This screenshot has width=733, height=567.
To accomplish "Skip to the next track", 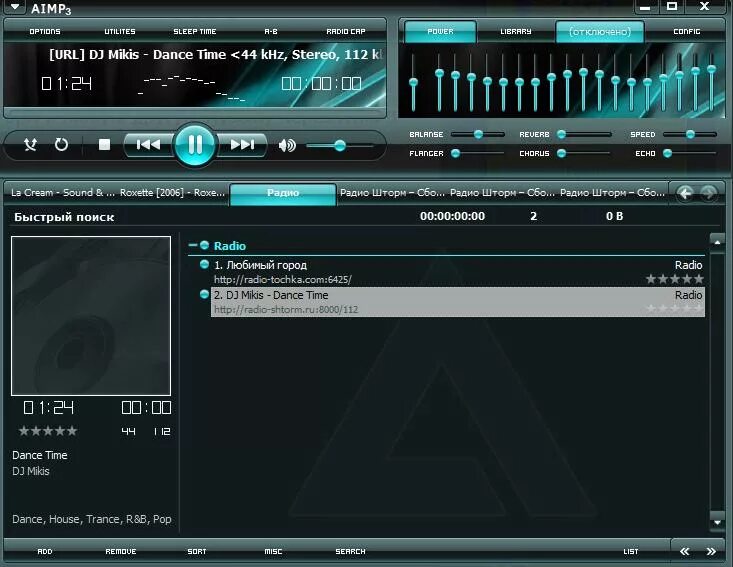I will pyautogui.click(x=242, y=145).
